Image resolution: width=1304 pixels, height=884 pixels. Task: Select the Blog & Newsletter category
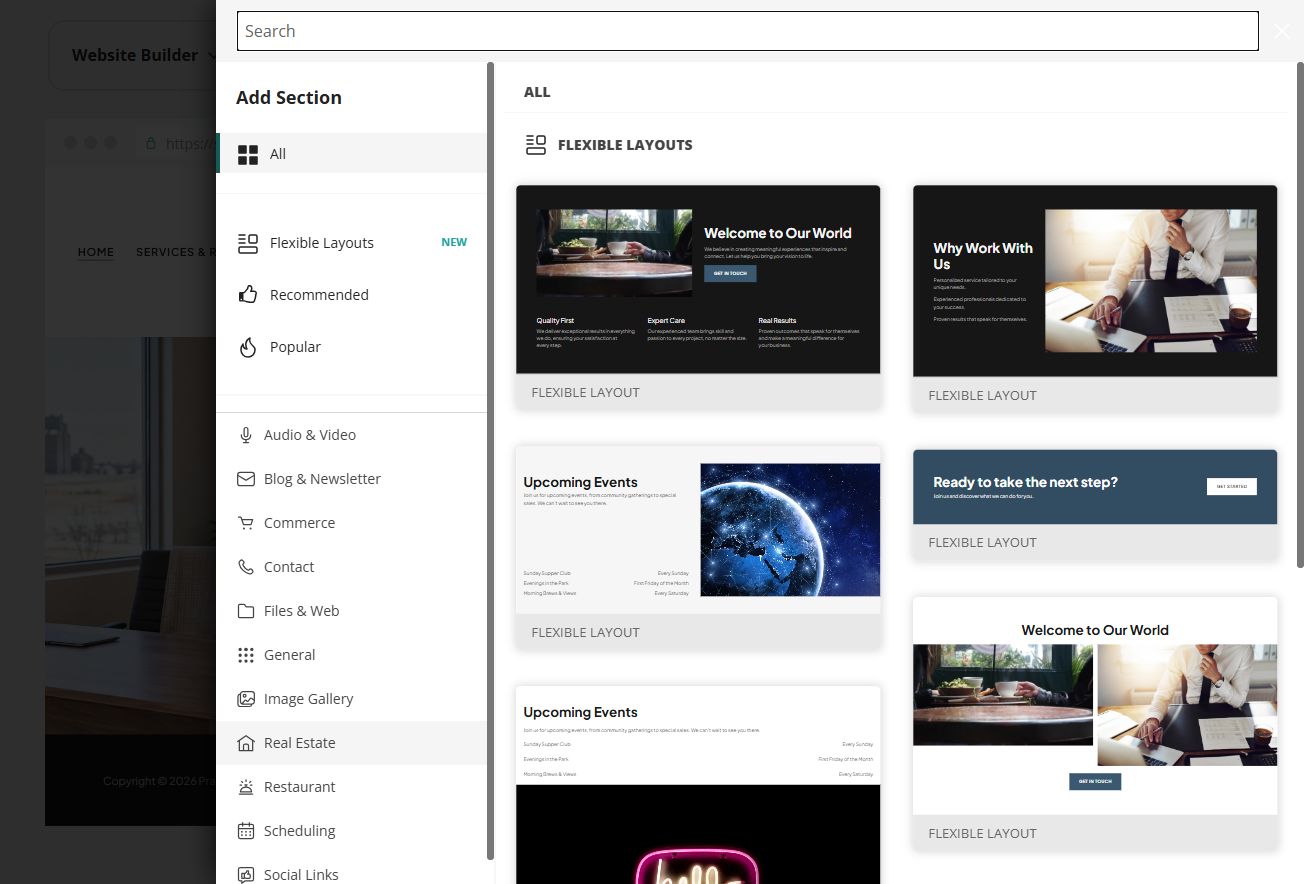point(352,479)
